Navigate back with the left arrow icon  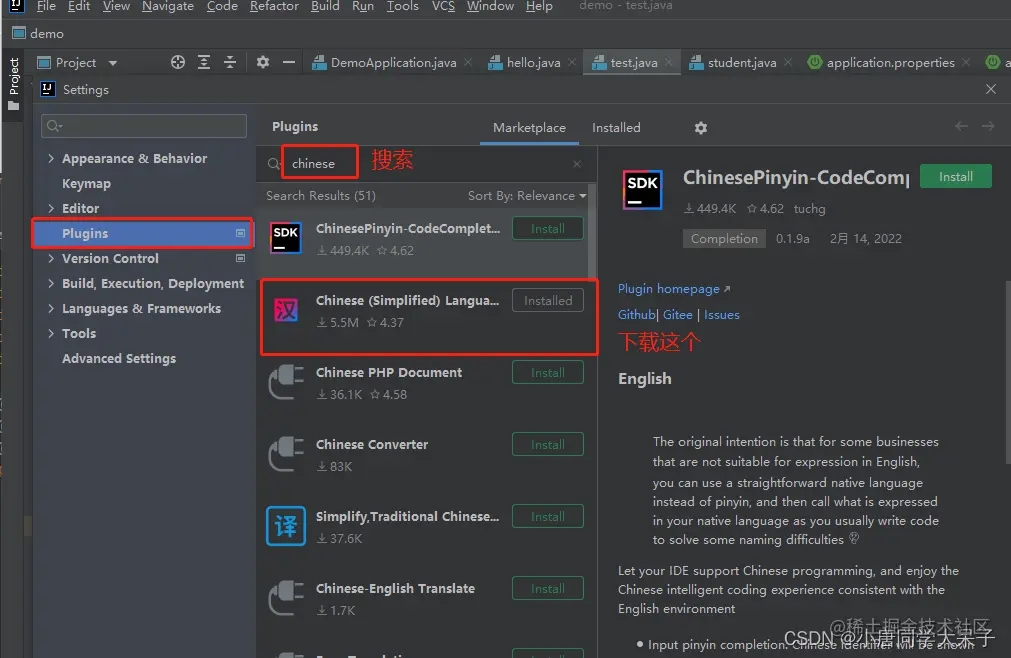pyautogui.click(x=961, y=126)
